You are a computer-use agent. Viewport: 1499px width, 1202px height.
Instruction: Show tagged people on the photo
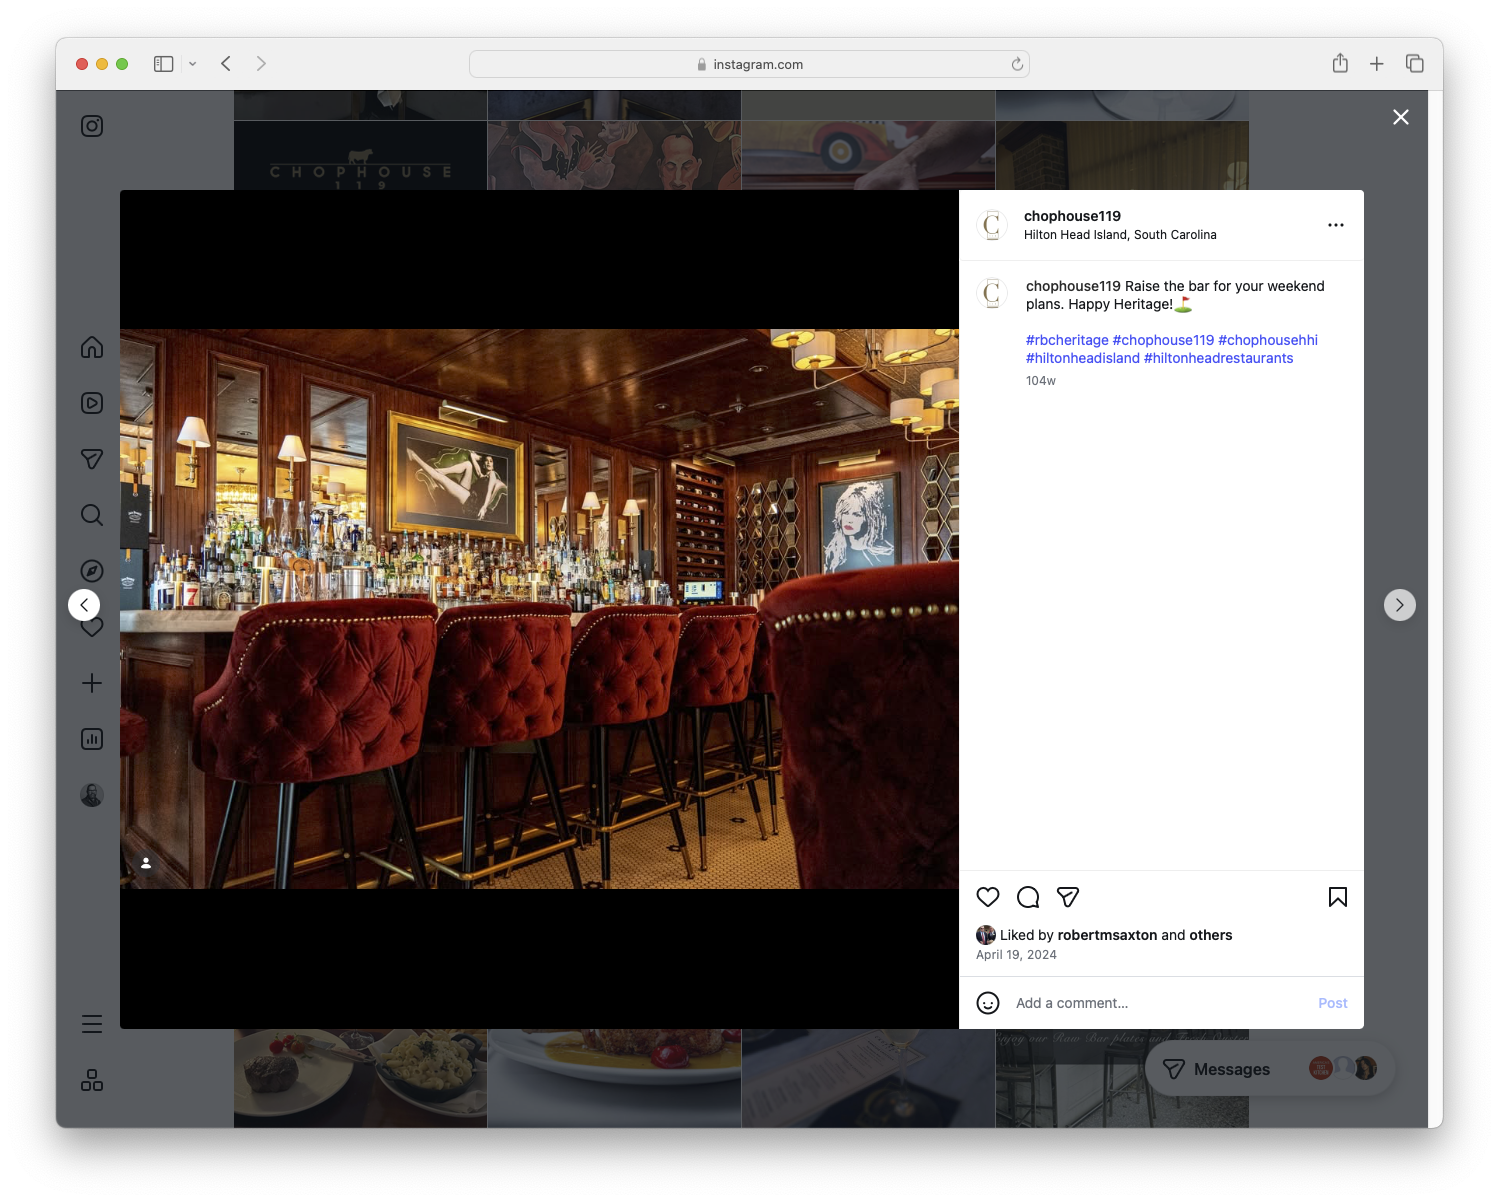click(x=146, y=862)
